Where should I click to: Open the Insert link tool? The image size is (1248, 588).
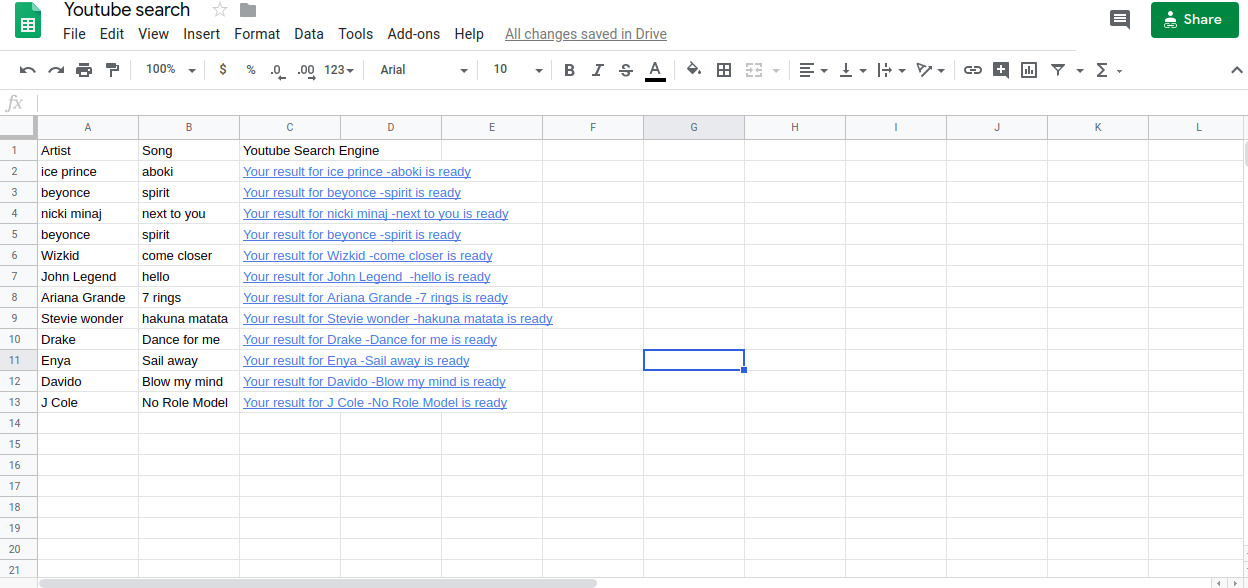972,70
